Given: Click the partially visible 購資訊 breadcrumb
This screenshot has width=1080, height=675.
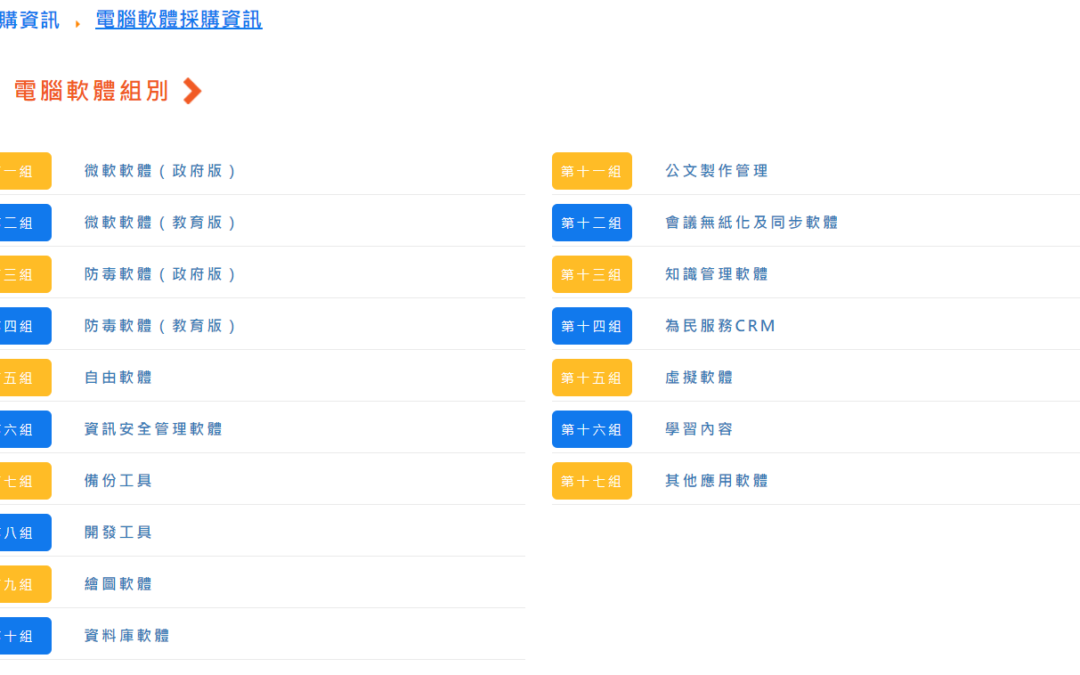Looking at the screenshot, I should click(x=29, y=20).
